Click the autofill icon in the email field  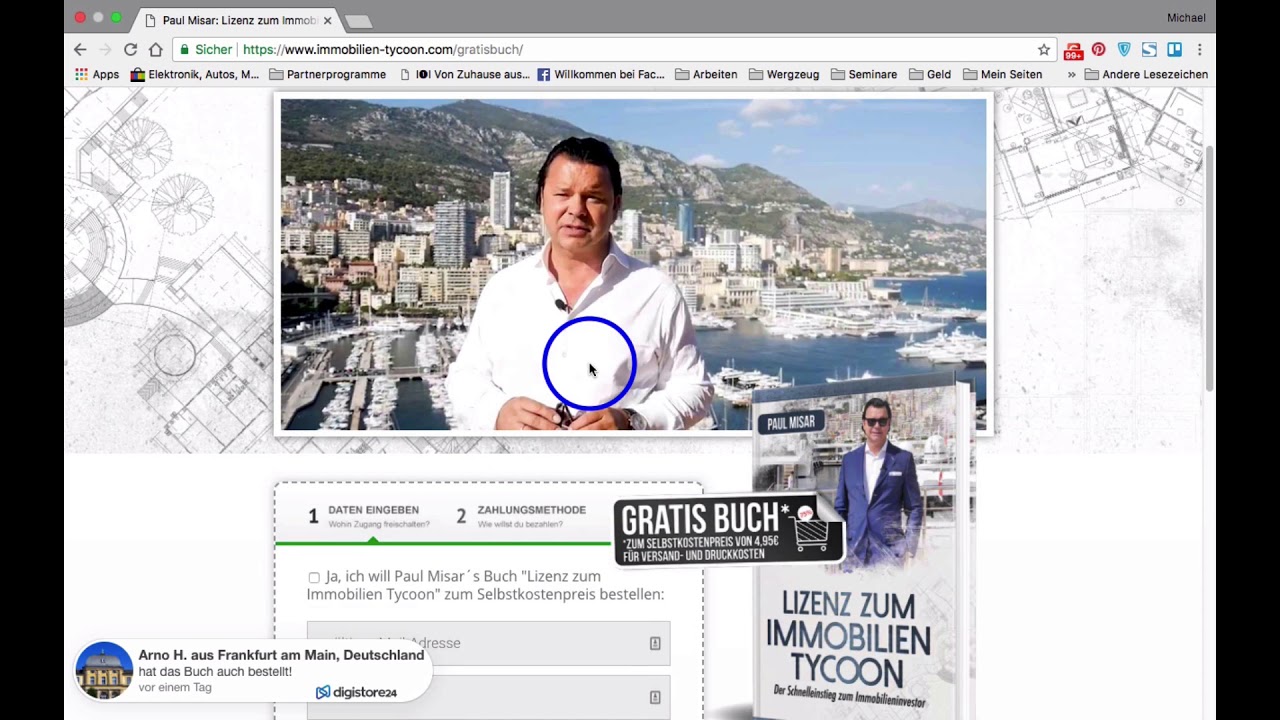[x=655, y=643]
